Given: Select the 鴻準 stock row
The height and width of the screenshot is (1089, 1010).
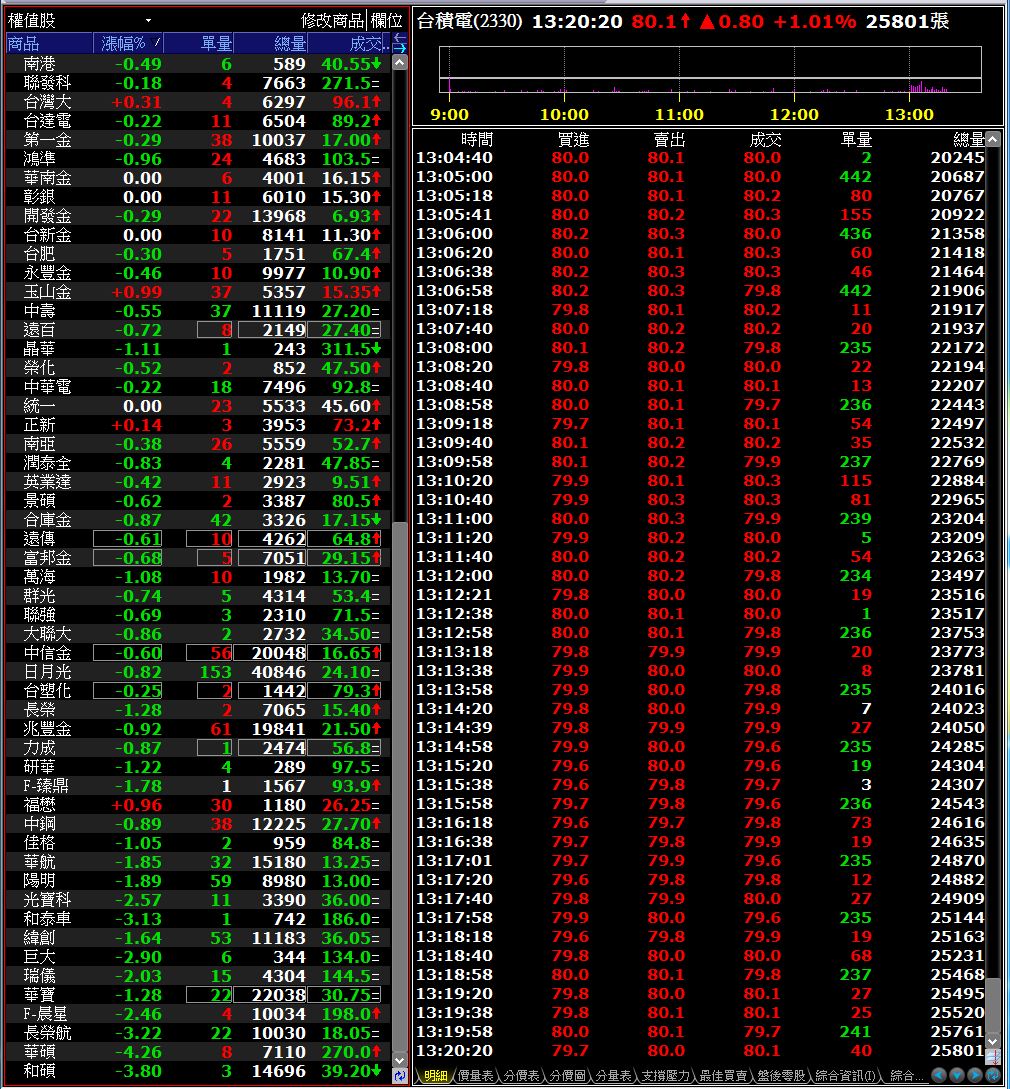Looking at the screenshot, I should [x=198, y=159].
